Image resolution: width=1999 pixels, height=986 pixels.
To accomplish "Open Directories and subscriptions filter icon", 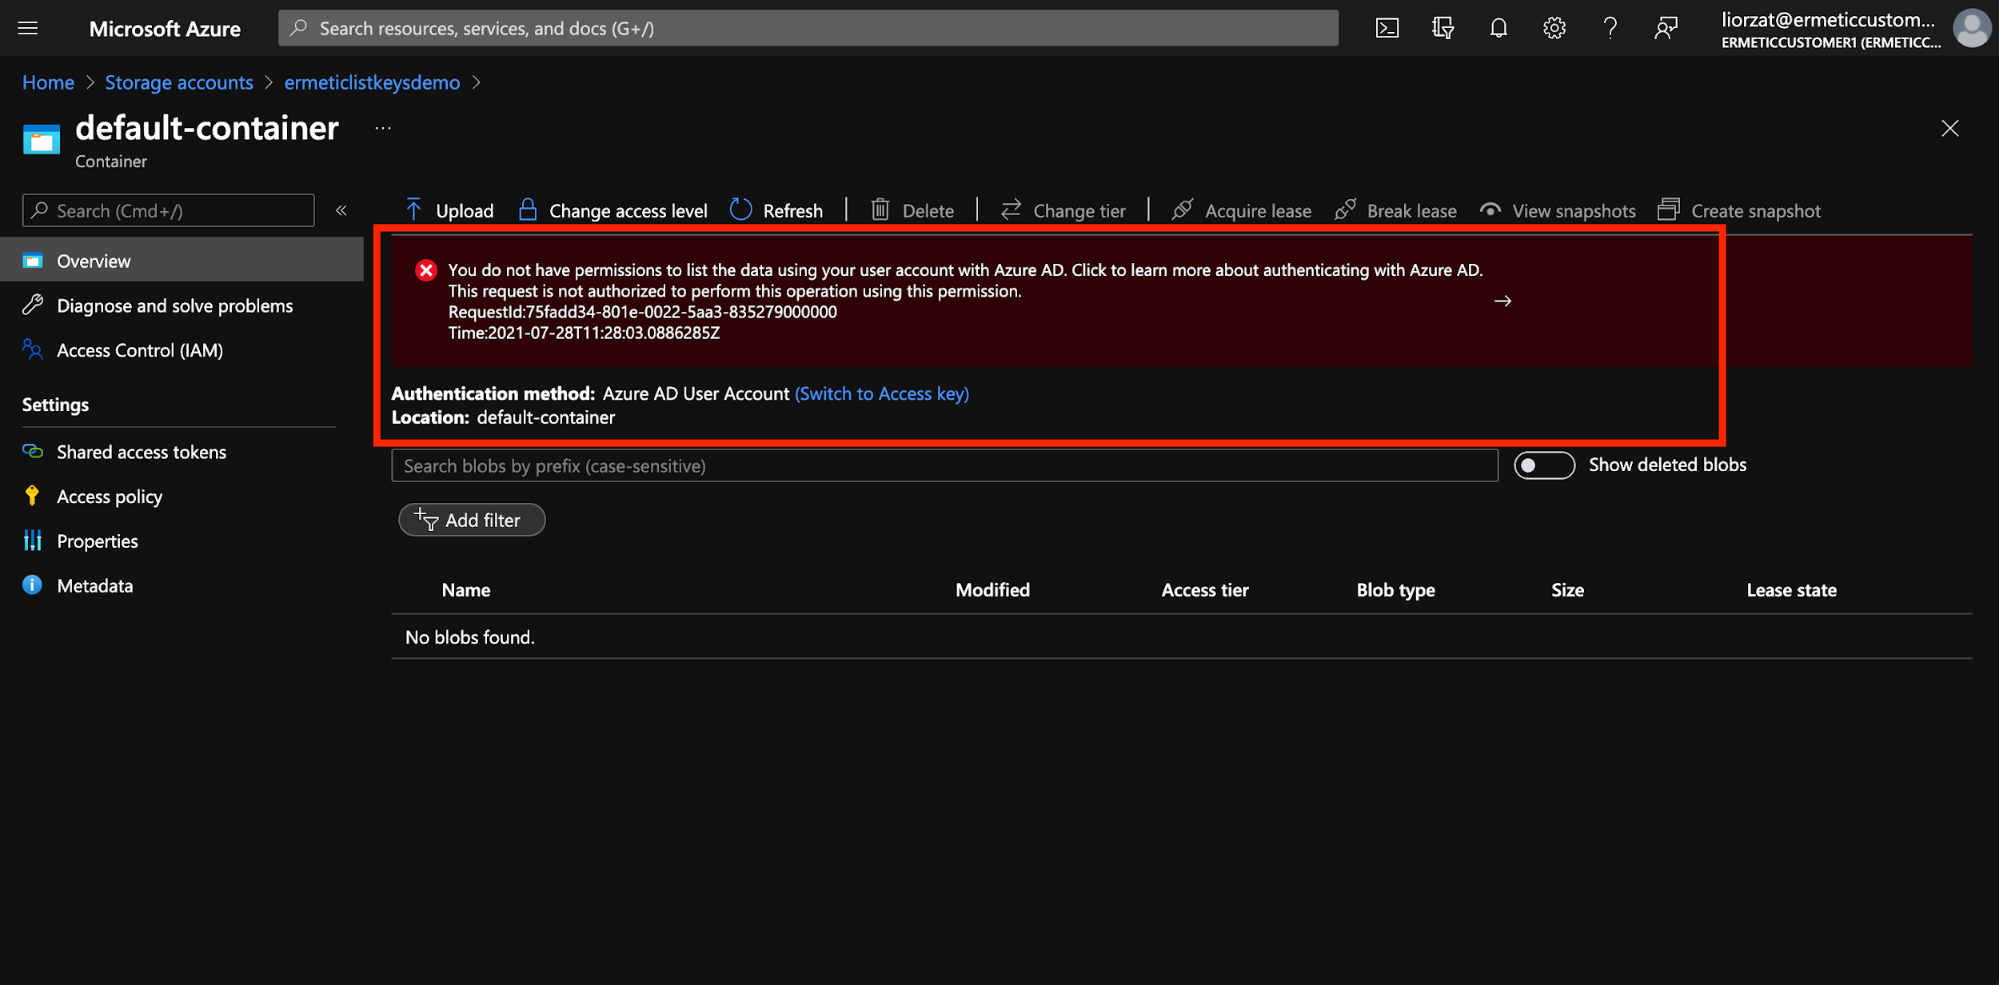I will pyautogui.click(x=1442, y=28).
